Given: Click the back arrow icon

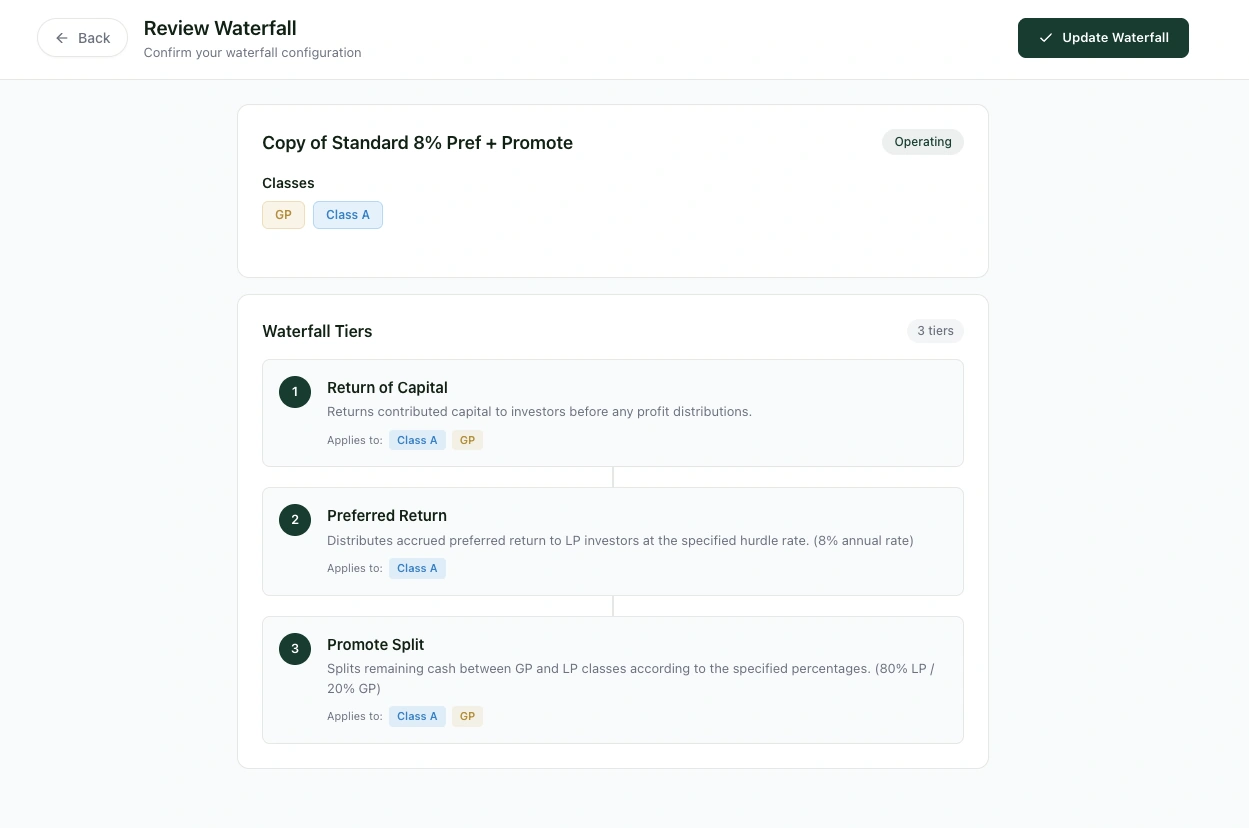Looking at the screenshot, I should tap(62, 37).
